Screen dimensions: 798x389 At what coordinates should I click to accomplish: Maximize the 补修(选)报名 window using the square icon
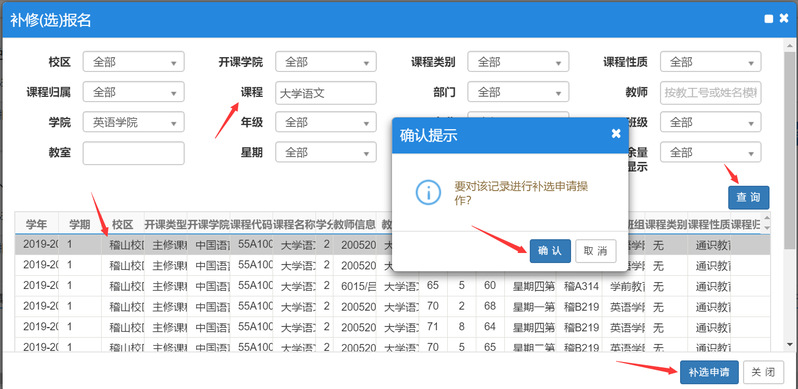click(768, 19)
